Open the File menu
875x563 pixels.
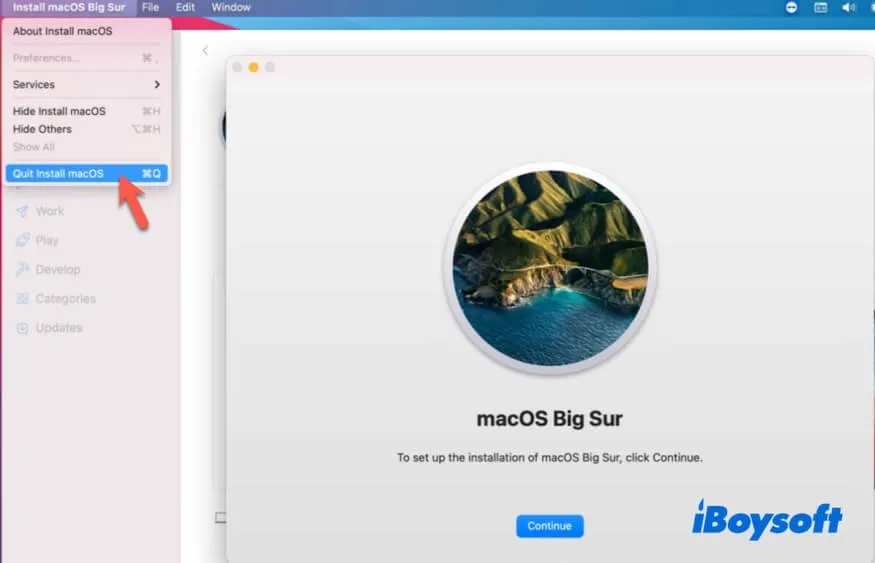(x=150, y=7)
